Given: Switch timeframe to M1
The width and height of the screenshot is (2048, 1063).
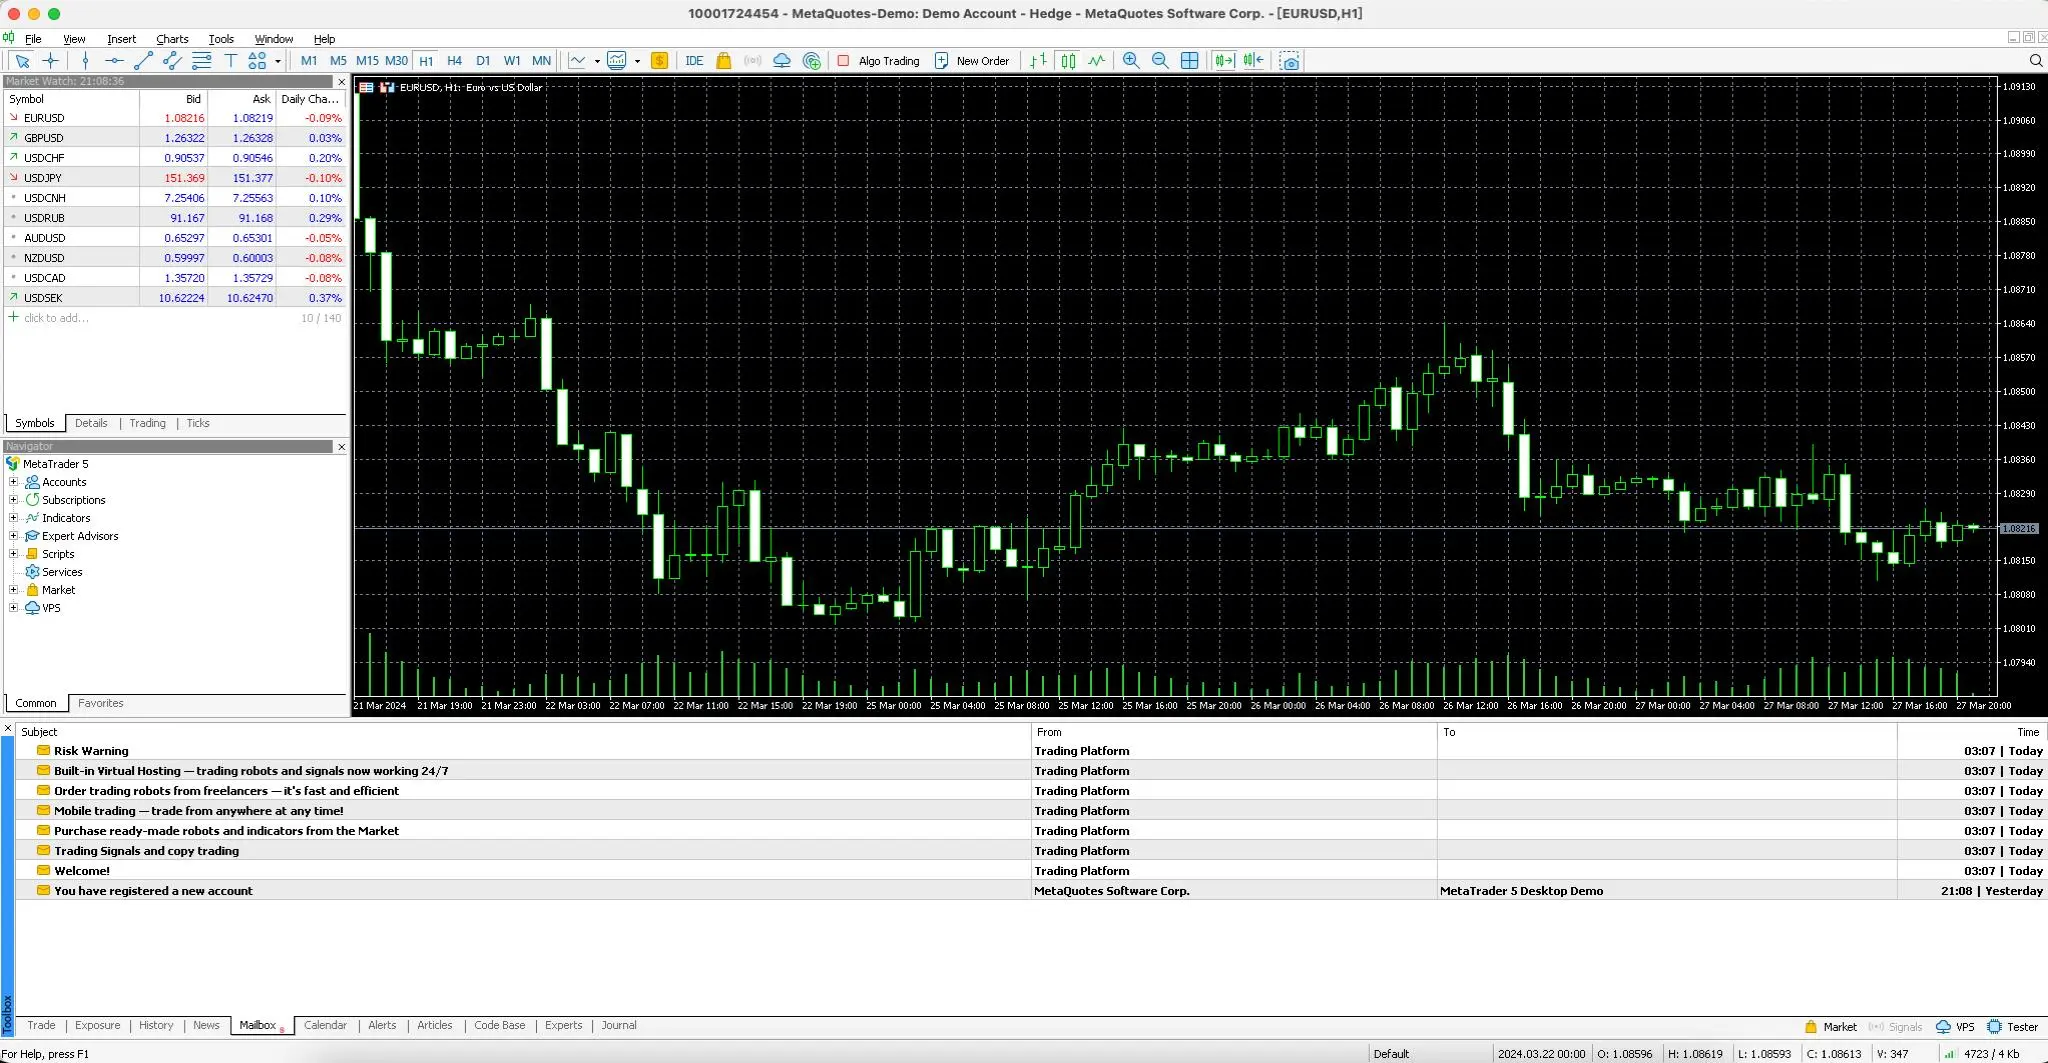Looking at the screenshot, I should 309,61.
